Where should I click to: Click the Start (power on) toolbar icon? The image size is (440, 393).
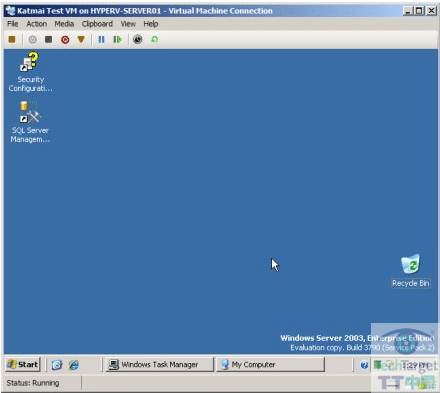point(32,39)
